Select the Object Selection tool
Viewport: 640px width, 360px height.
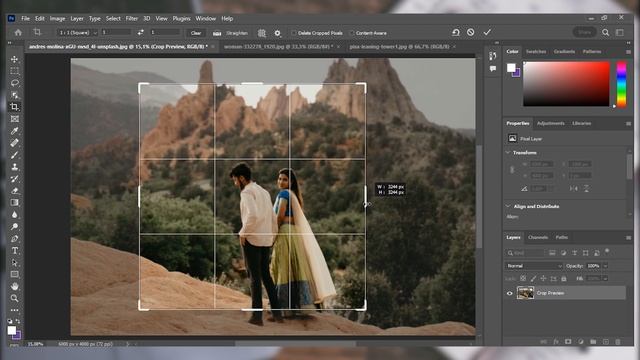pyautogui.click(x=15, y=95)
